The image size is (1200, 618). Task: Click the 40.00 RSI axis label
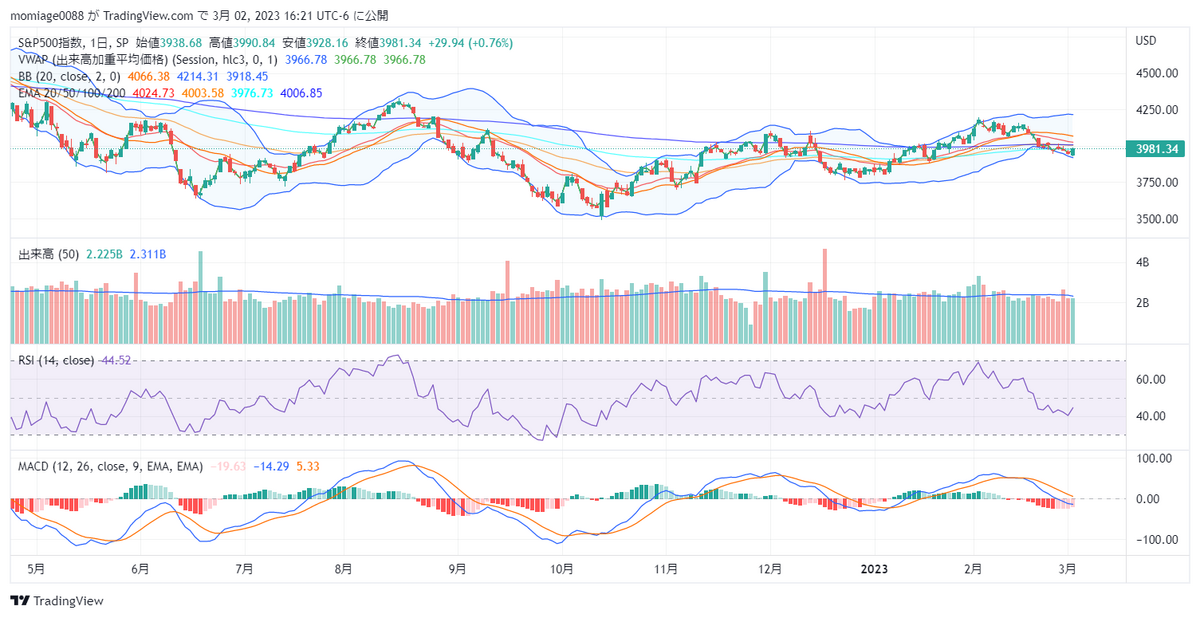[1150, 417]
